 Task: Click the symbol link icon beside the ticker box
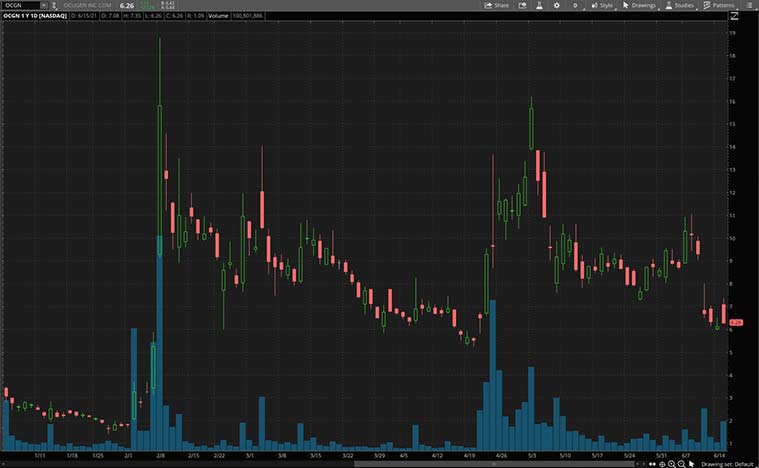pyautogui.click(x=54, y=5)
